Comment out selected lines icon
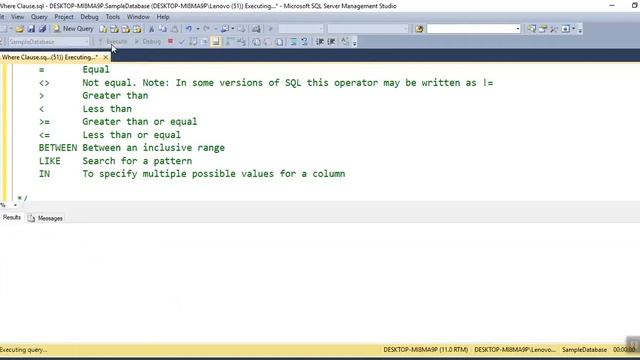The height and width of the screenshot is (360, 640). pyautogui.click(x=293, y=42)
